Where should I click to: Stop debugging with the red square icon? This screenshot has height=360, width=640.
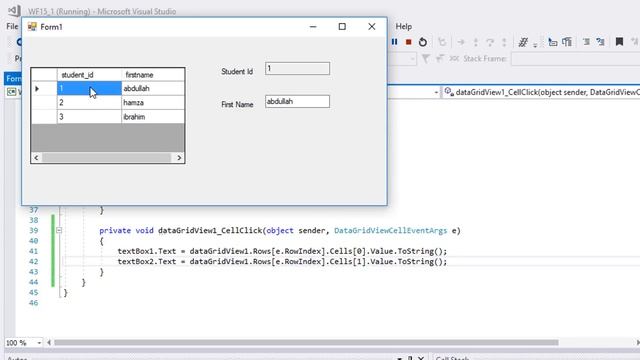(x=408, y=42)
